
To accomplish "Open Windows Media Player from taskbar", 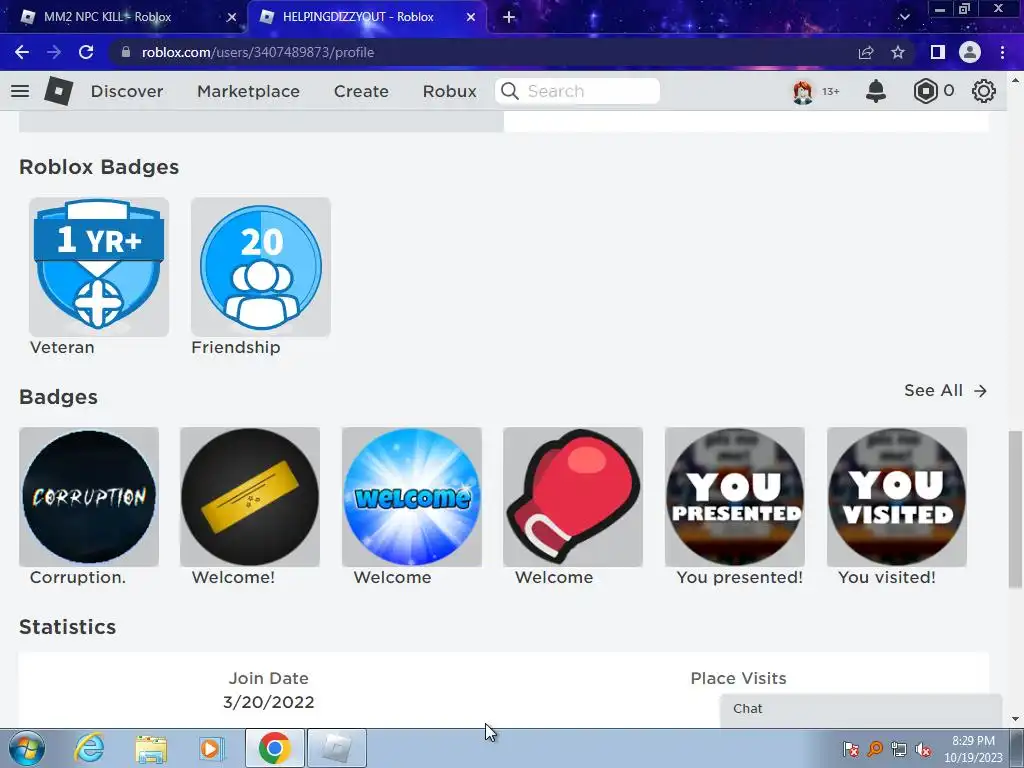I will tap(212, 748).
